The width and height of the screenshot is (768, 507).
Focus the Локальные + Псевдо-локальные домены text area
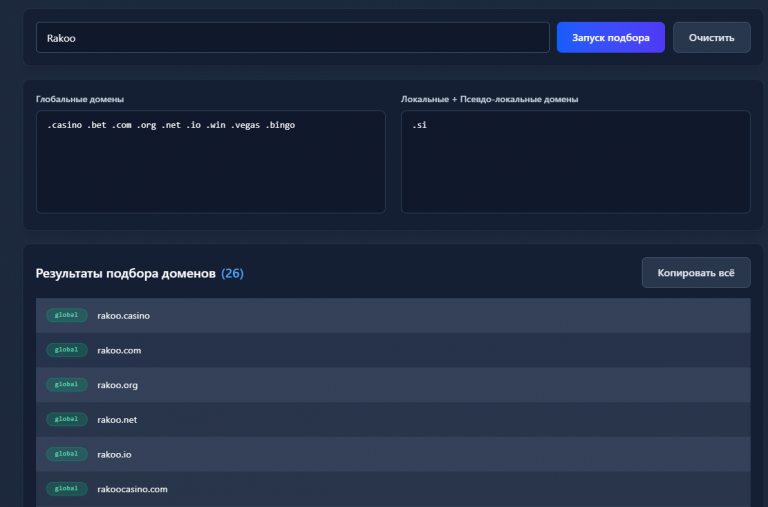576,162
